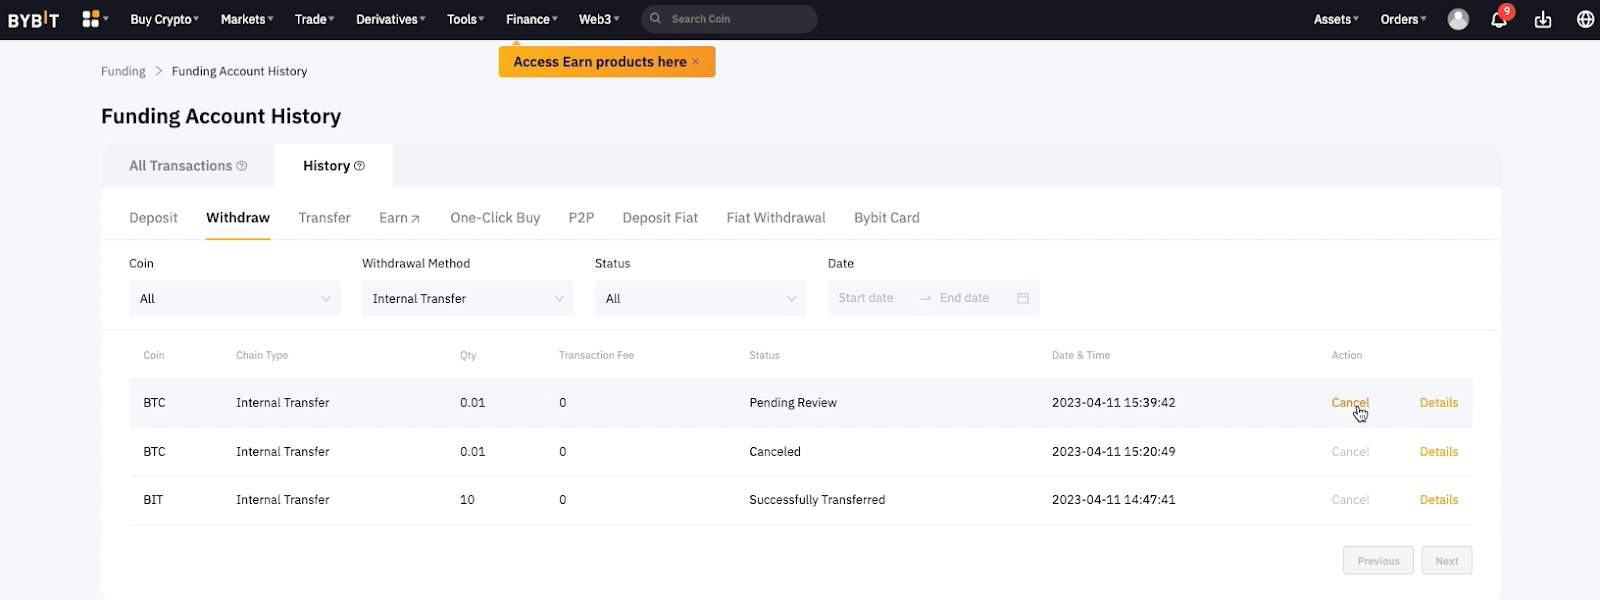Viewport: 1600px width, 600px height.
Task: Open the globe language selector
Action: 1585,20
